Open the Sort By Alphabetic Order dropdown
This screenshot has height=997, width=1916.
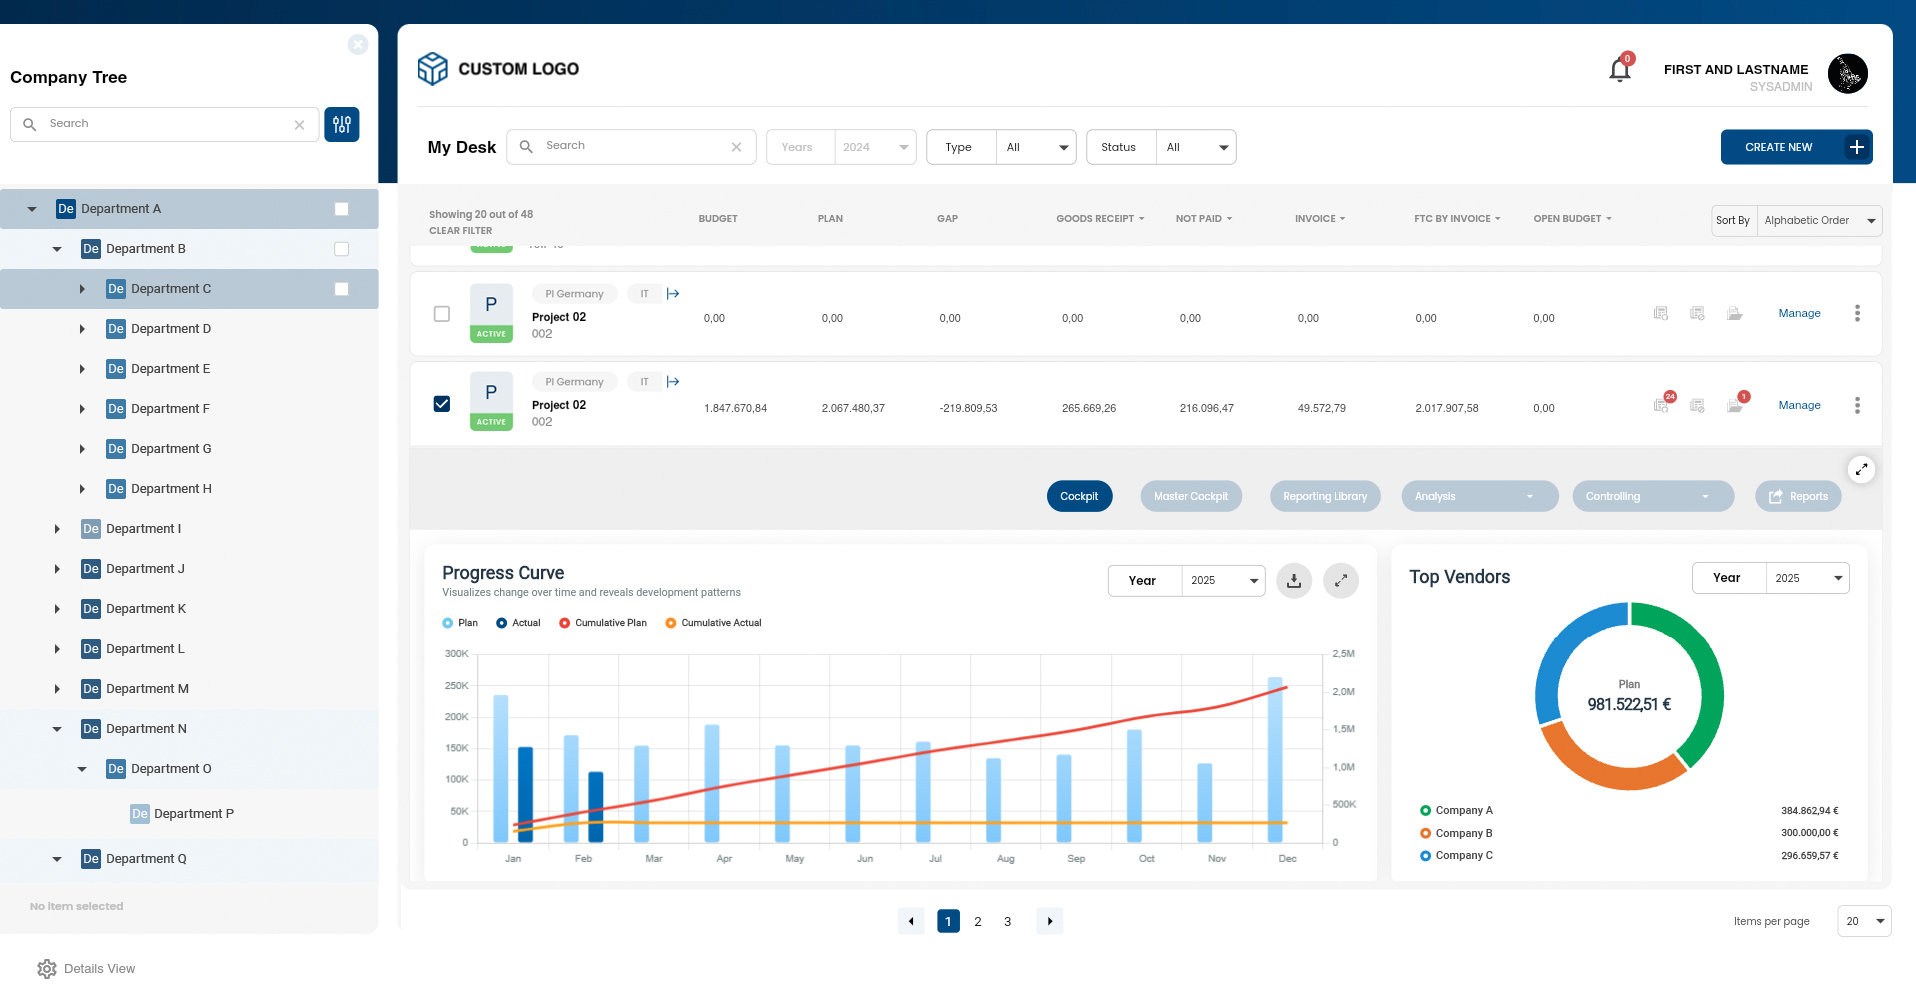[x=1818, y=221]
